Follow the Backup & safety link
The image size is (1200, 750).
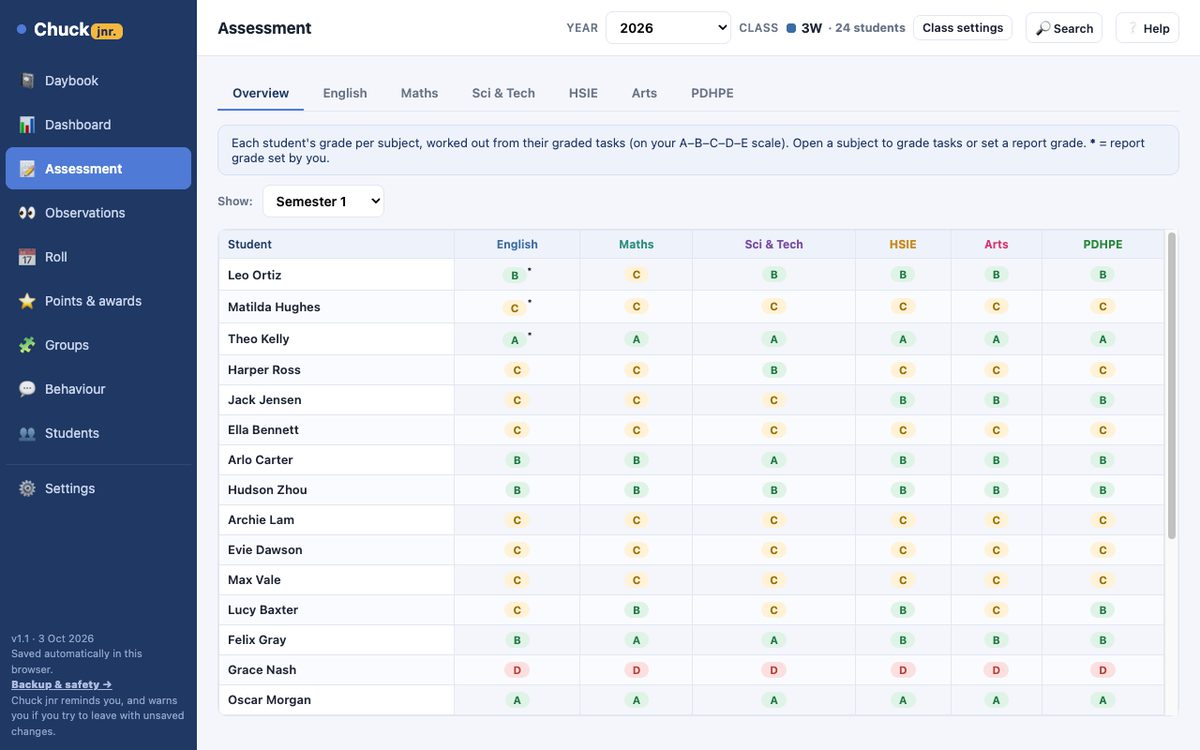pos(61,684)
